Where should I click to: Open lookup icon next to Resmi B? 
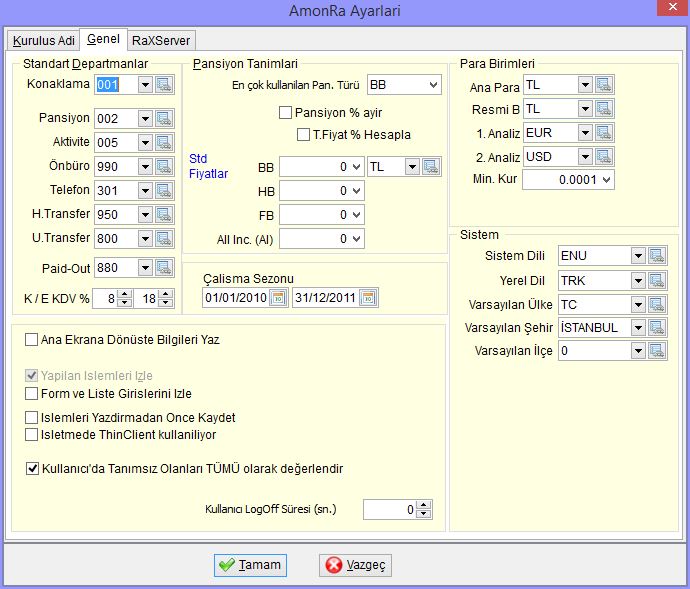pyautogui.click(x=604, y=108)
